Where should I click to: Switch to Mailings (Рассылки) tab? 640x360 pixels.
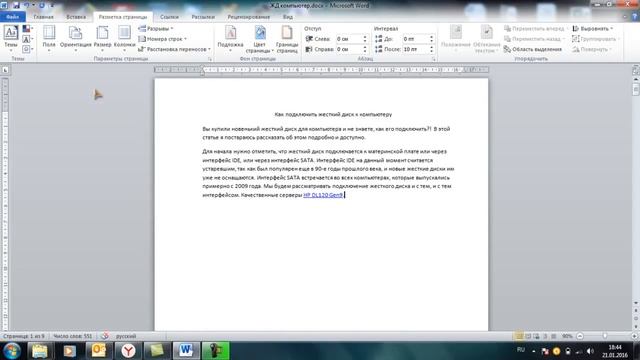point(203,17)
